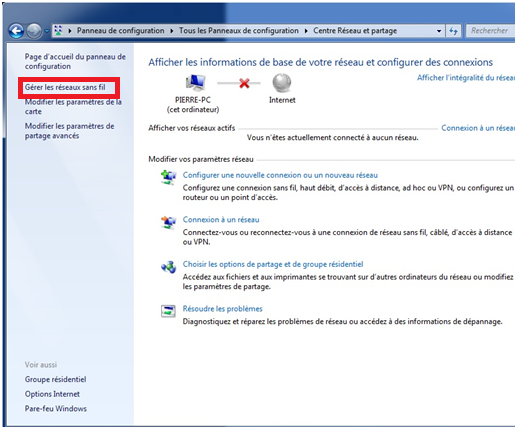Click the red X broken connection icon
The width and height of the screenshot is (515, 427).
(x=244, y=83)
